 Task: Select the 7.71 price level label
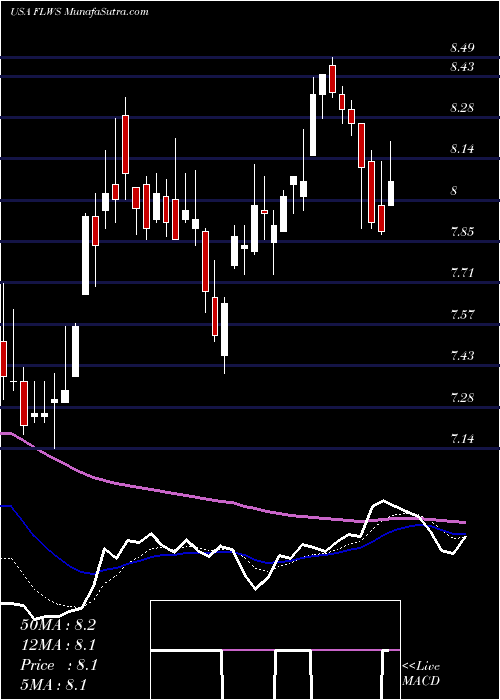(x=462, y=273)
